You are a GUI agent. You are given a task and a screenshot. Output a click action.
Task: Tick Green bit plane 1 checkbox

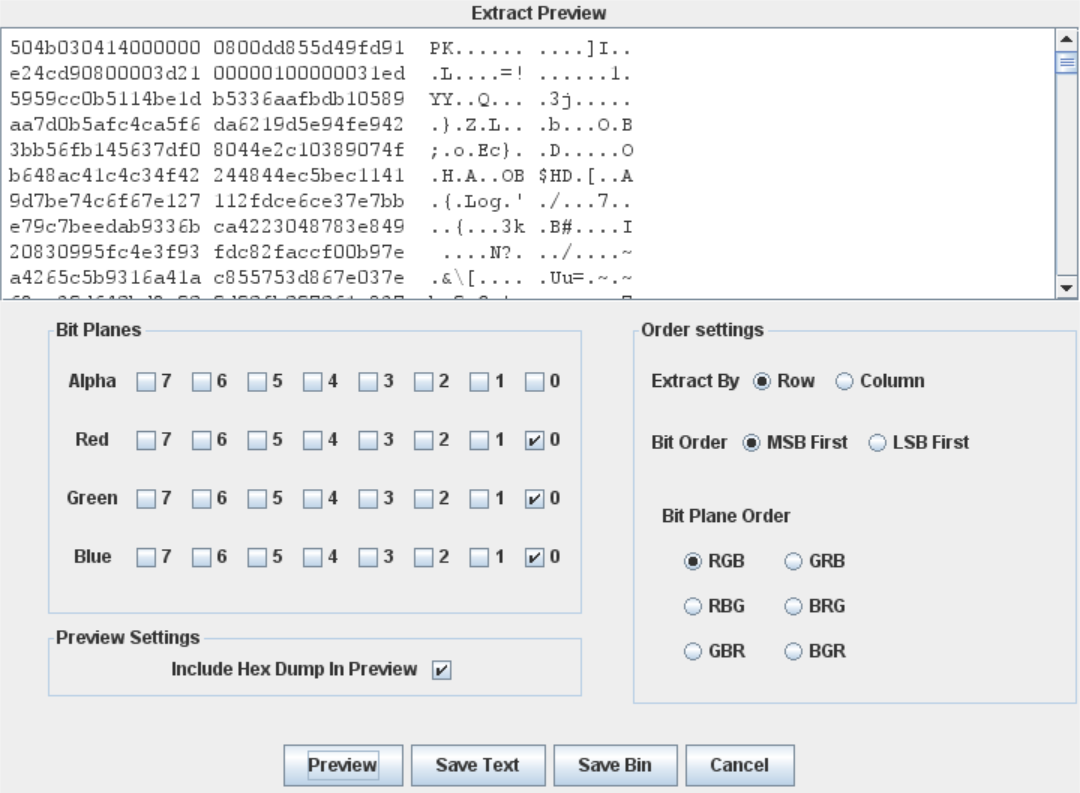[479, 499]
